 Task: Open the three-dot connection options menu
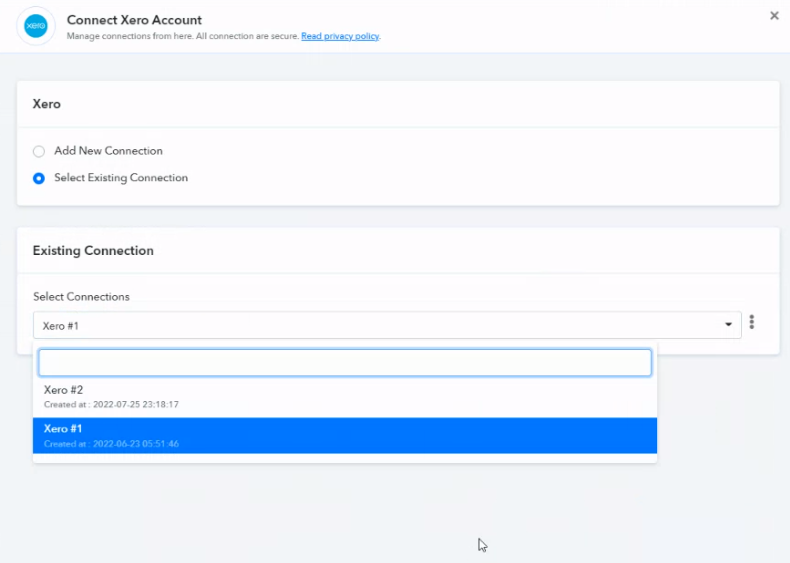(752, 322)
